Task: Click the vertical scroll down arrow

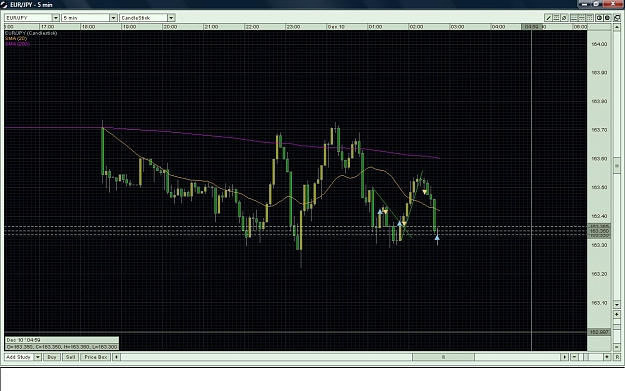Action: tap(617, 305)
